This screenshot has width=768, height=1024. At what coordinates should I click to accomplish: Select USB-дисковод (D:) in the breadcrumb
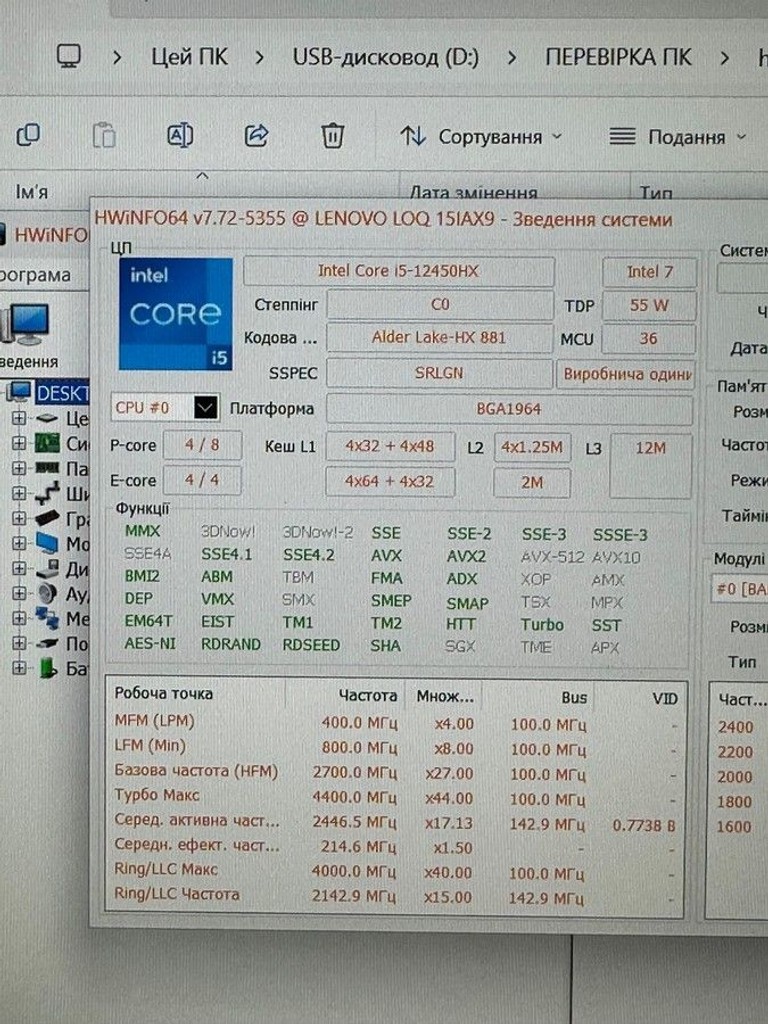(385, 57)
